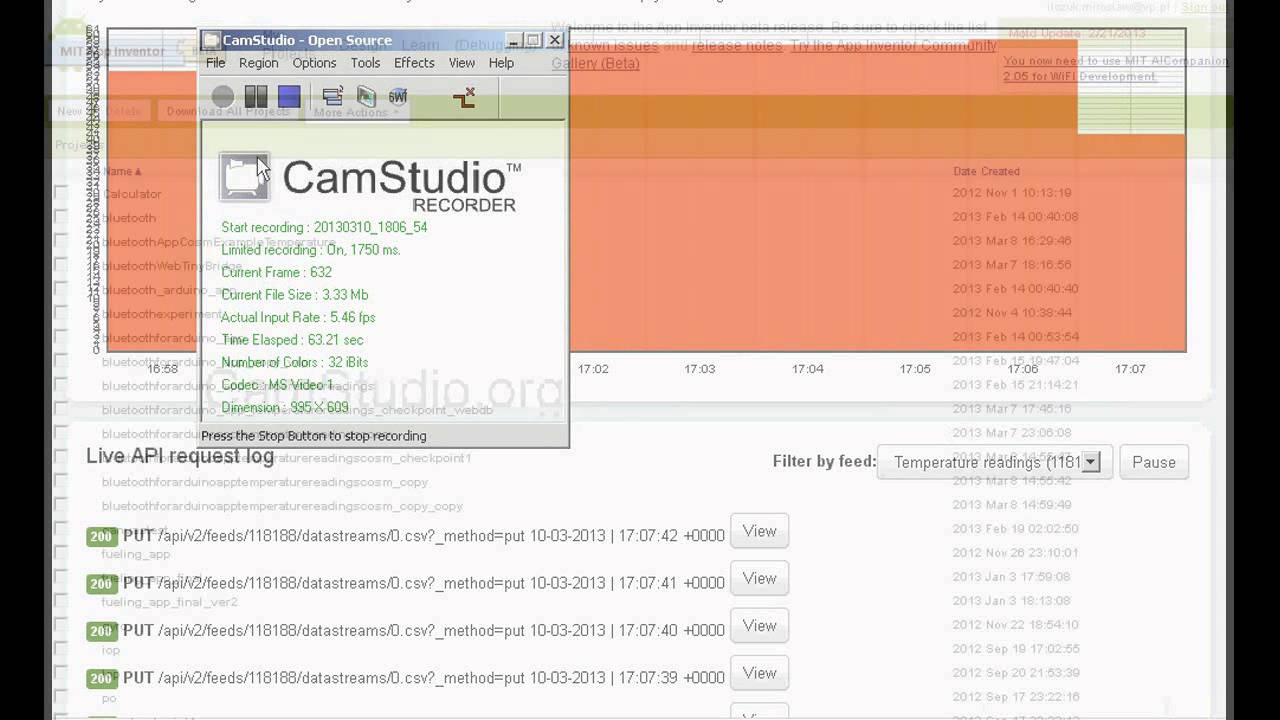Screen dimensions: 1280x720
Task: Open the fueling_app project link
Action: click(136, 554)
